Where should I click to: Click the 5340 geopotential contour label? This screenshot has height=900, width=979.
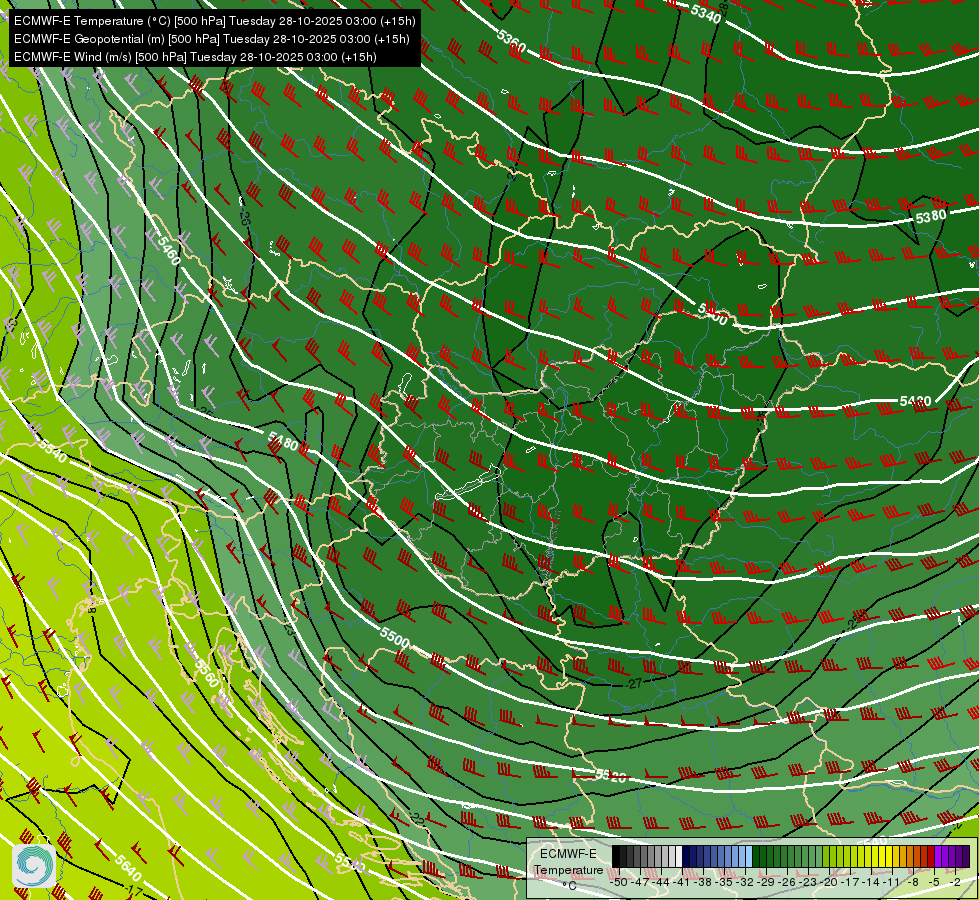[x=706, y=13]
